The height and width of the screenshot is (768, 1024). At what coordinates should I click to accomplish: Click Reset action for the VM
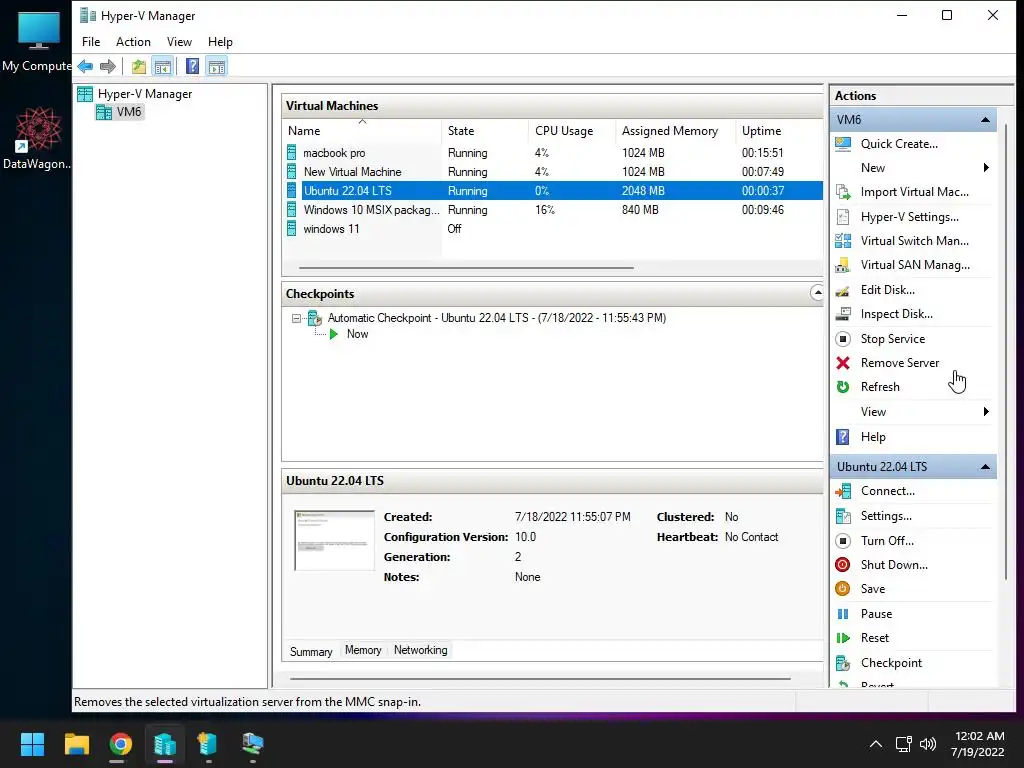(x=874, y=638)
